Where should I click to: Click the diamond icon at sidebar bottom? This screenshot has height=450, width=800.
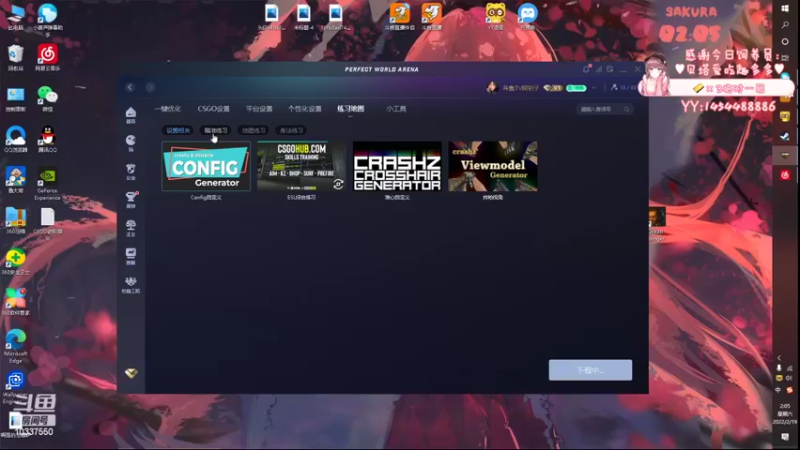pyautogui.click(x=131, y=373)
